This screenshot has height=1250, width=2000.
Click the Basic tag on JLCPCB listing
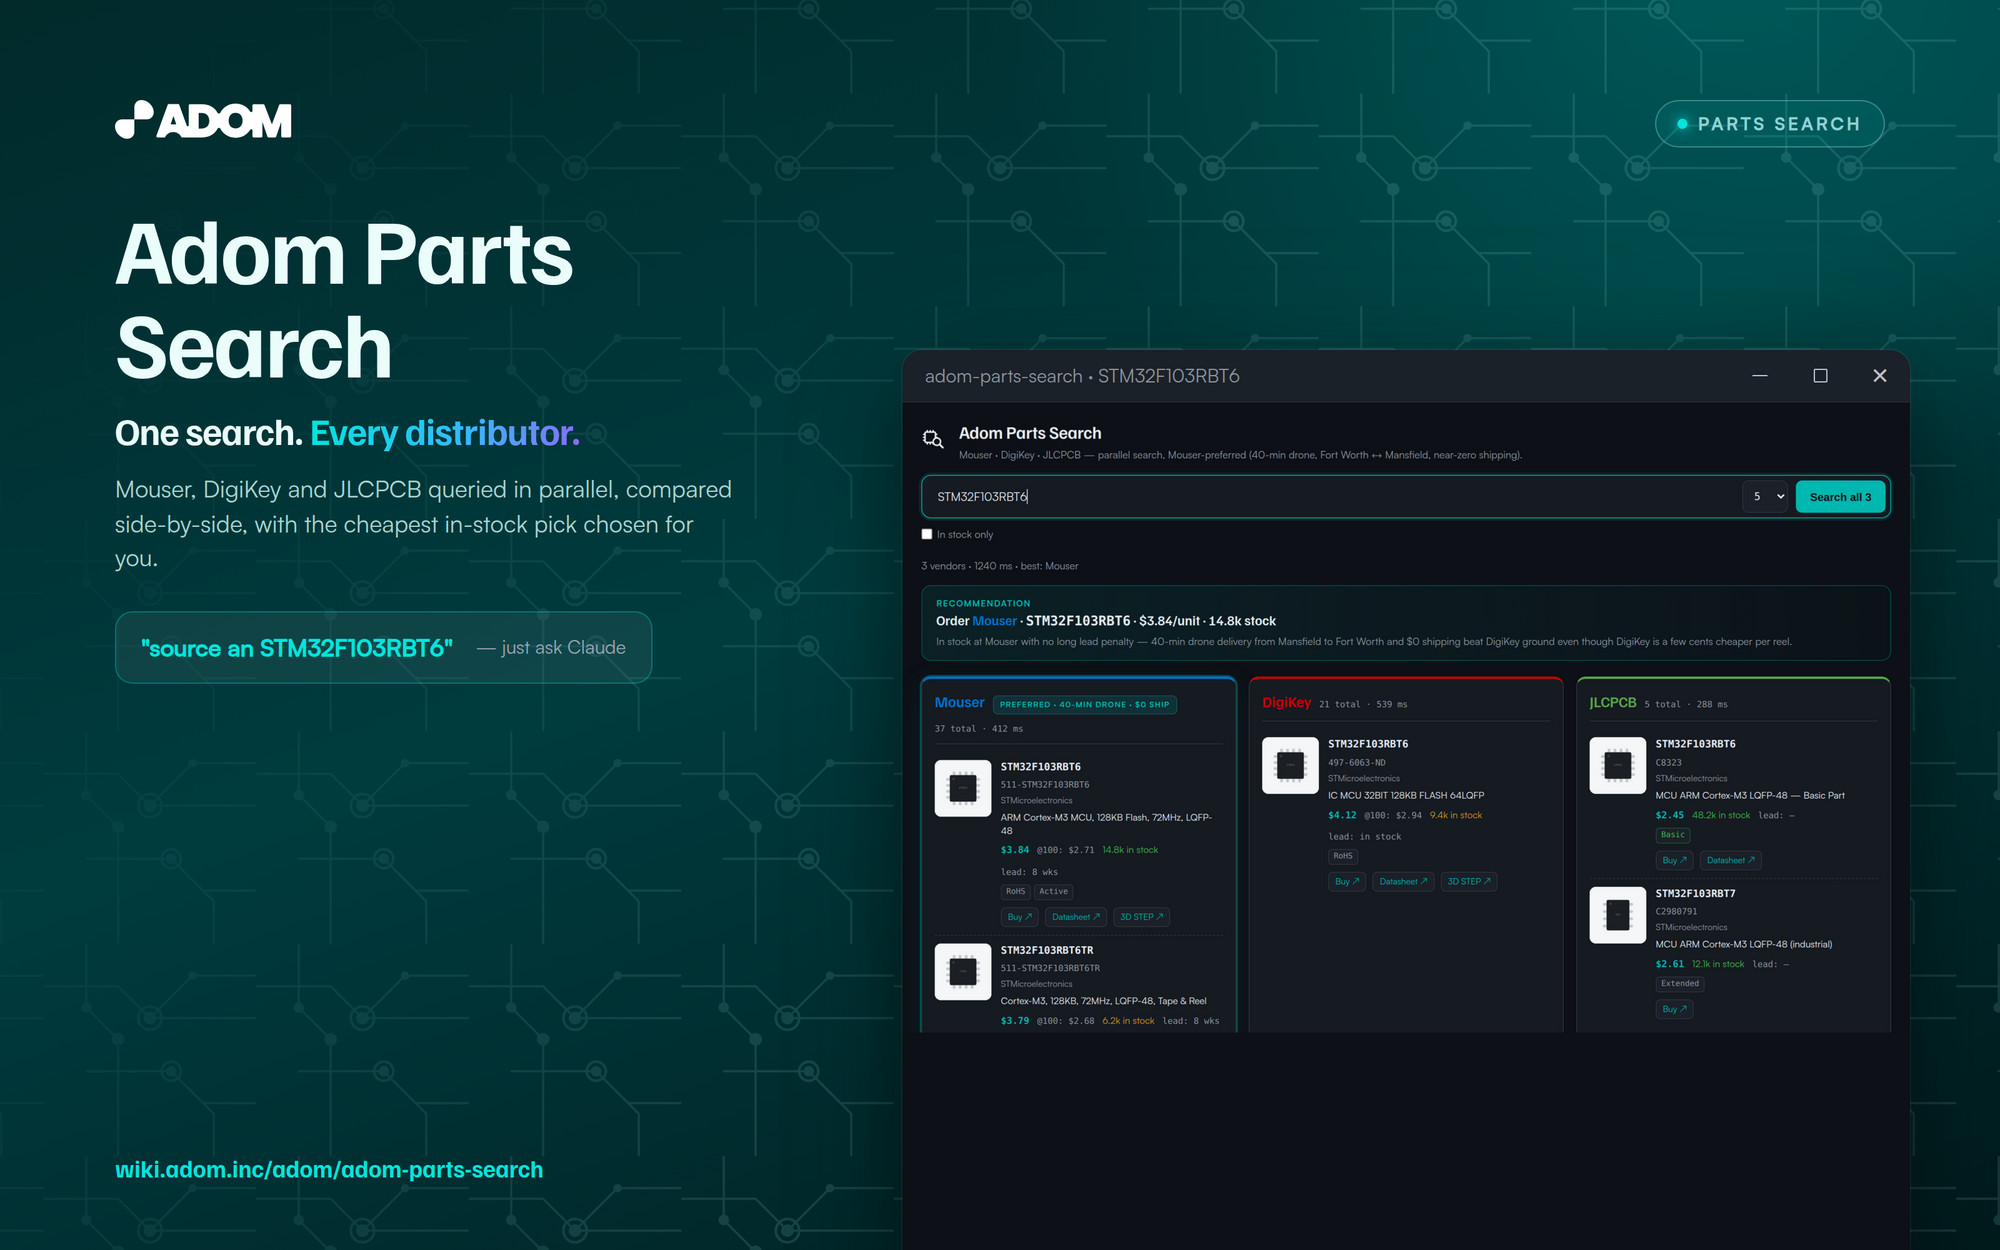click(1672, 835)
